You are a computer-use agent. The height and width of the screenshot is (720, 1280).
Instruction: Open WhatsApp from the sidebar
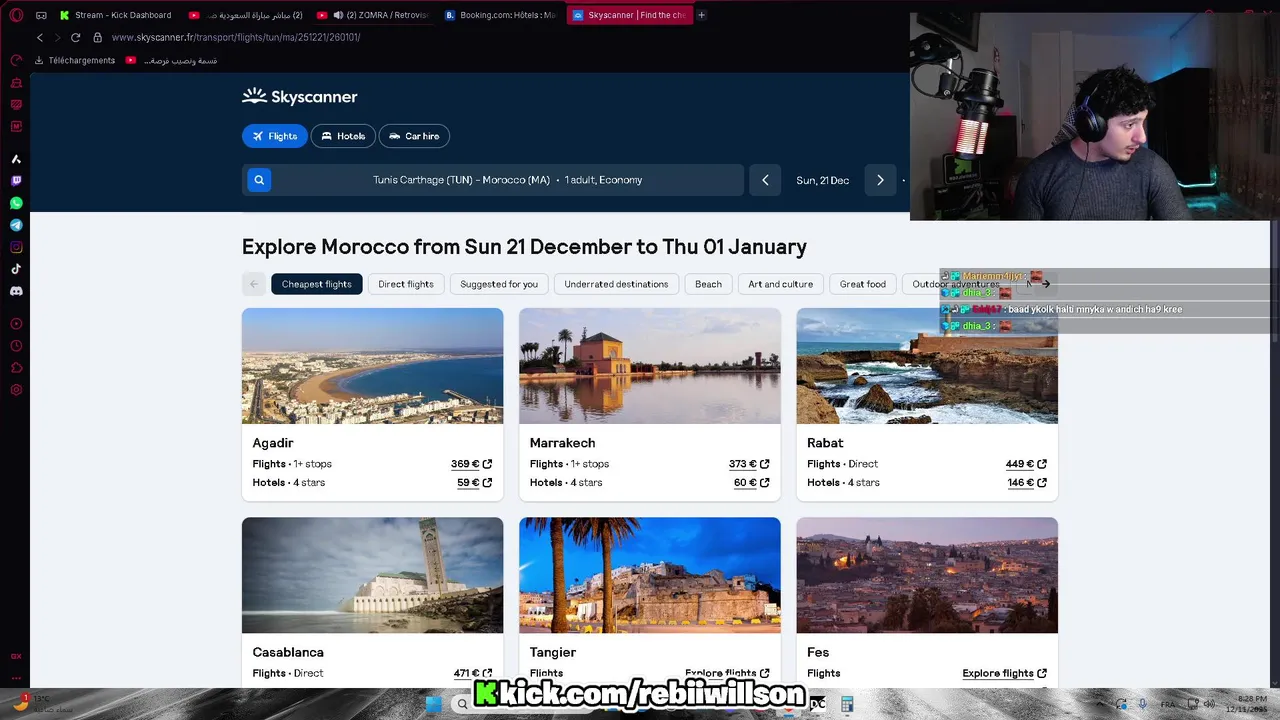[16, 203]
